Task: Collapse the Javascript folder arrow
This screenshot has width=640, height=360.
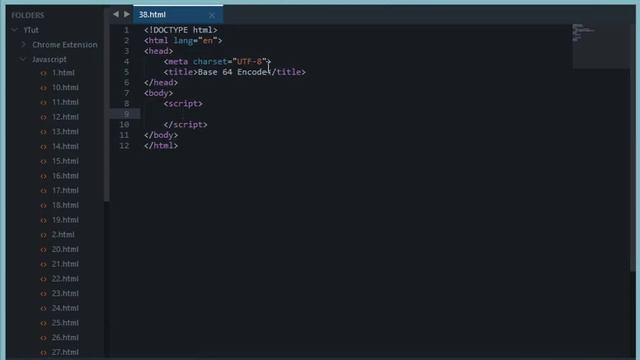Action: coord(23,60)
